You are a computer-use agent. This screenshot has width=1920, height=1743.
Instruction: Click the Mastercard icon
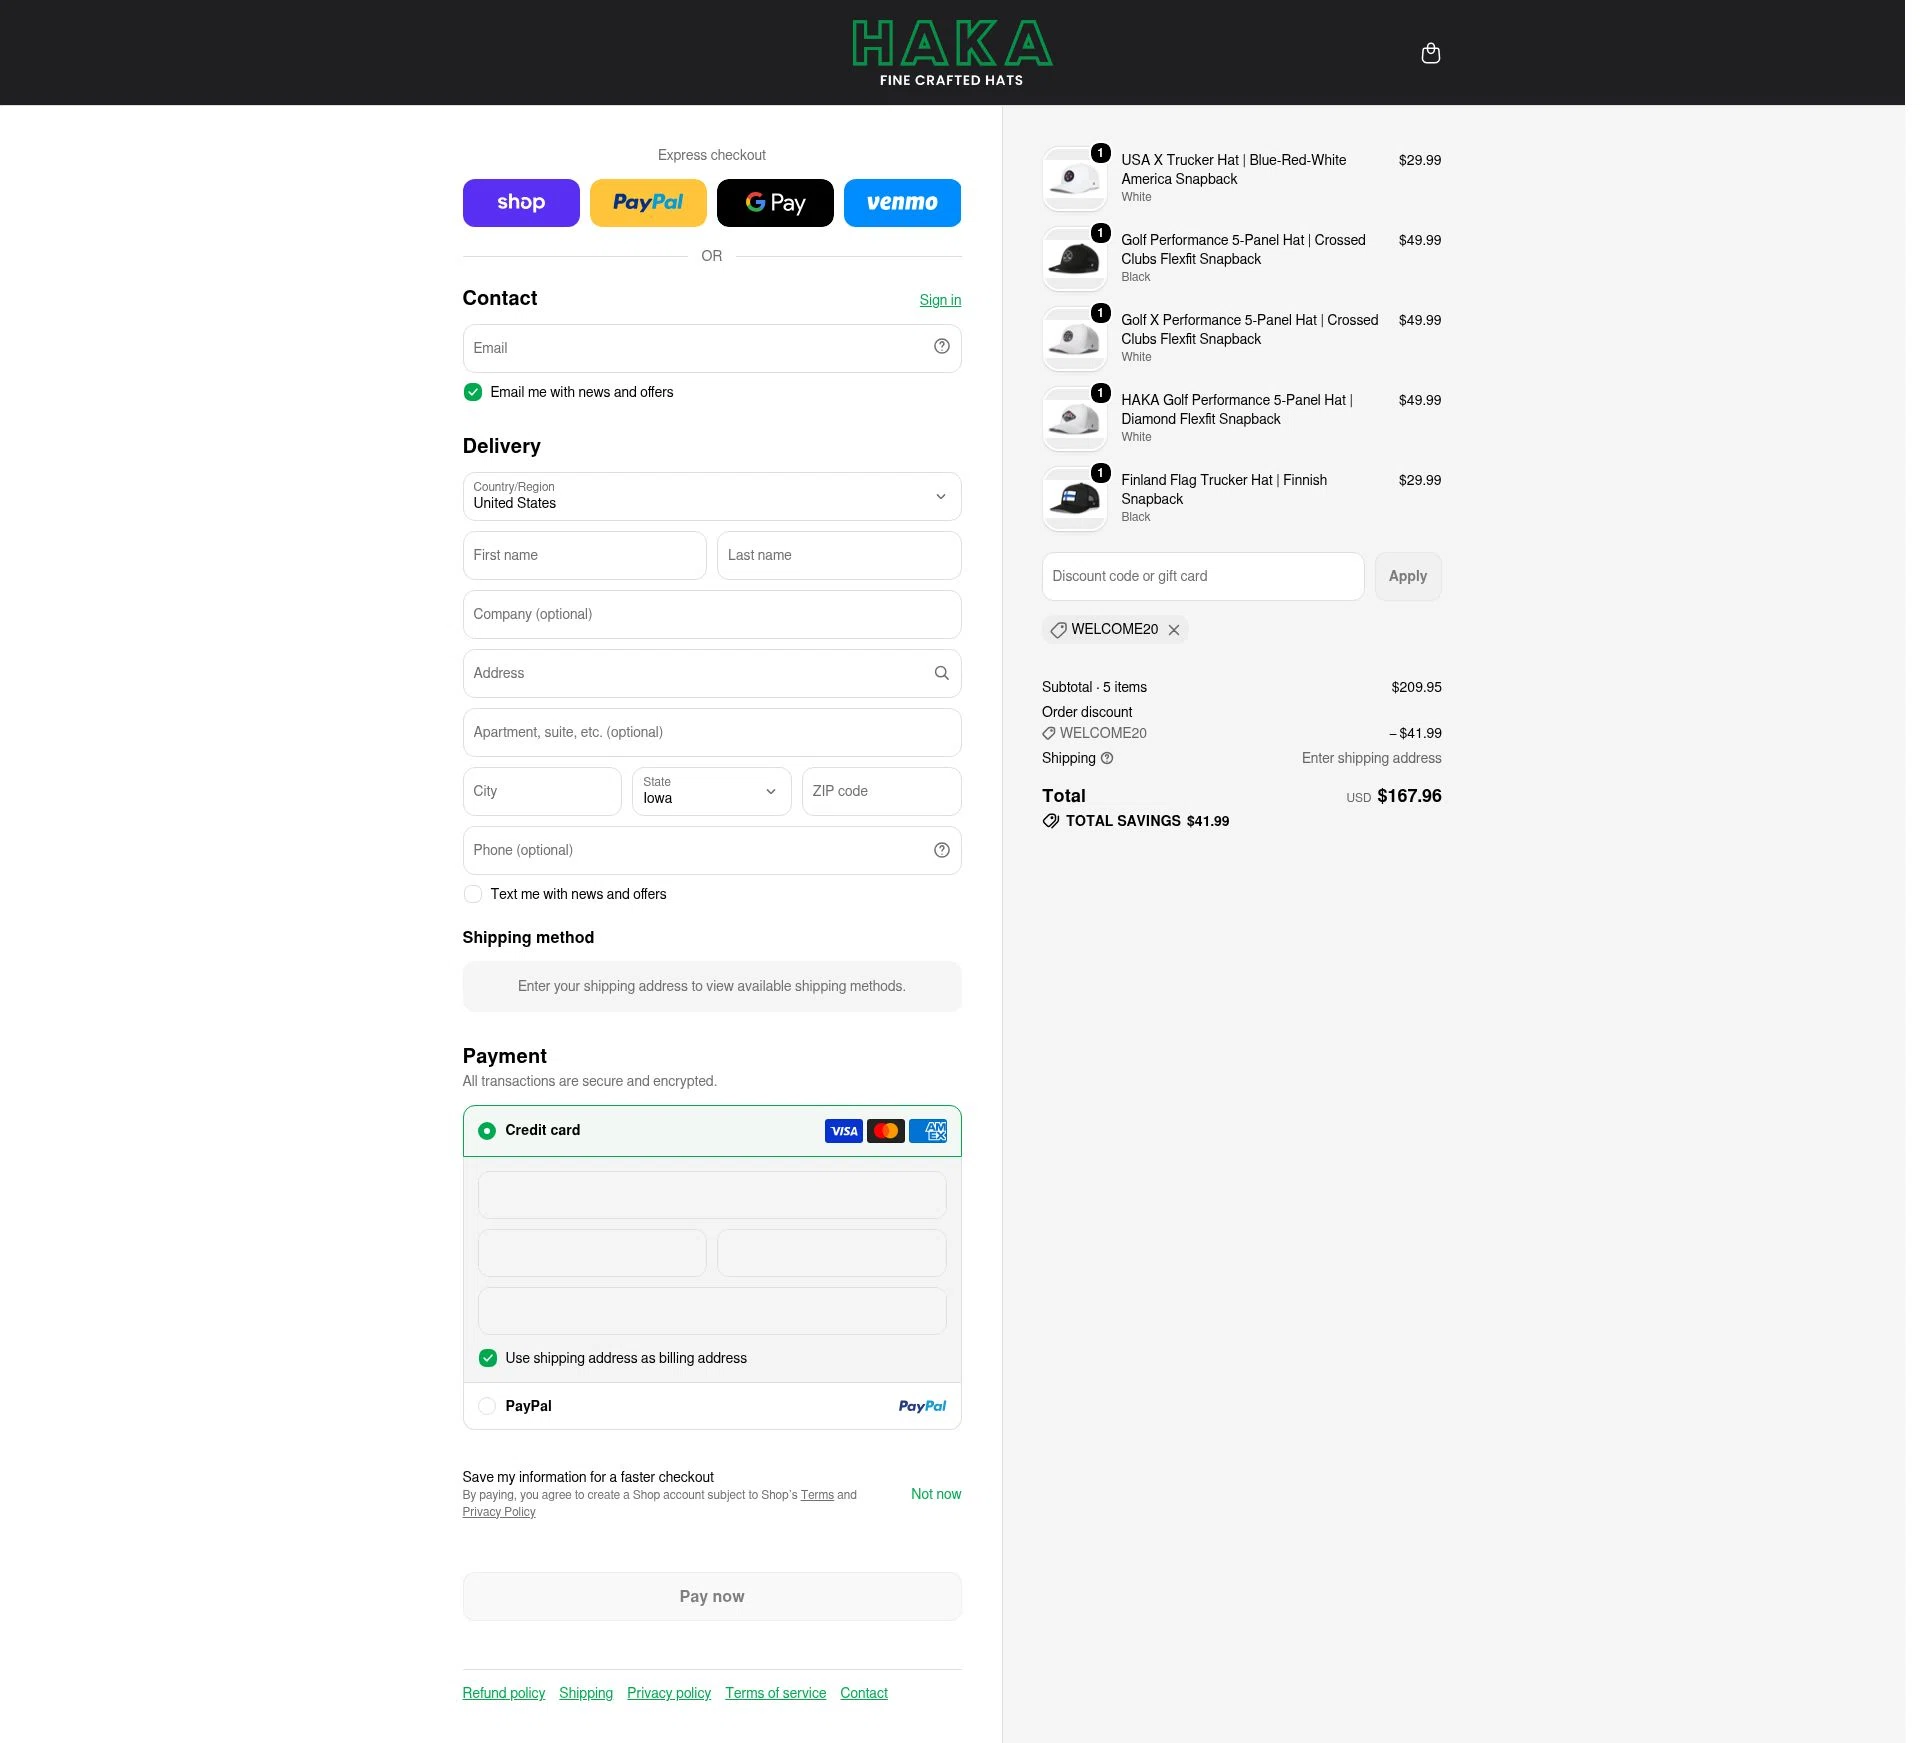tap(886, 1131)
